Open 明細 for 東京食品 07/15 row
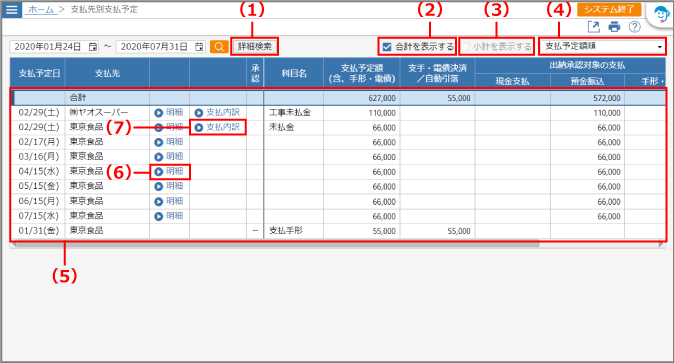Viewport: 674px width, 363px height. click(x=169, y=216)
